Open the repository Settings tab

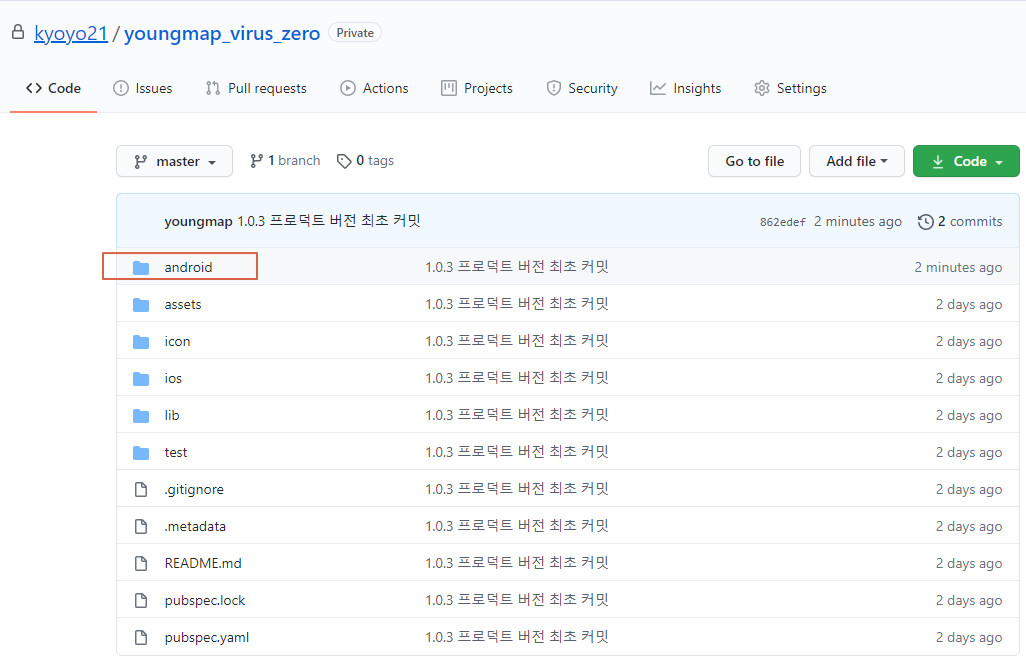click(790, 88)
